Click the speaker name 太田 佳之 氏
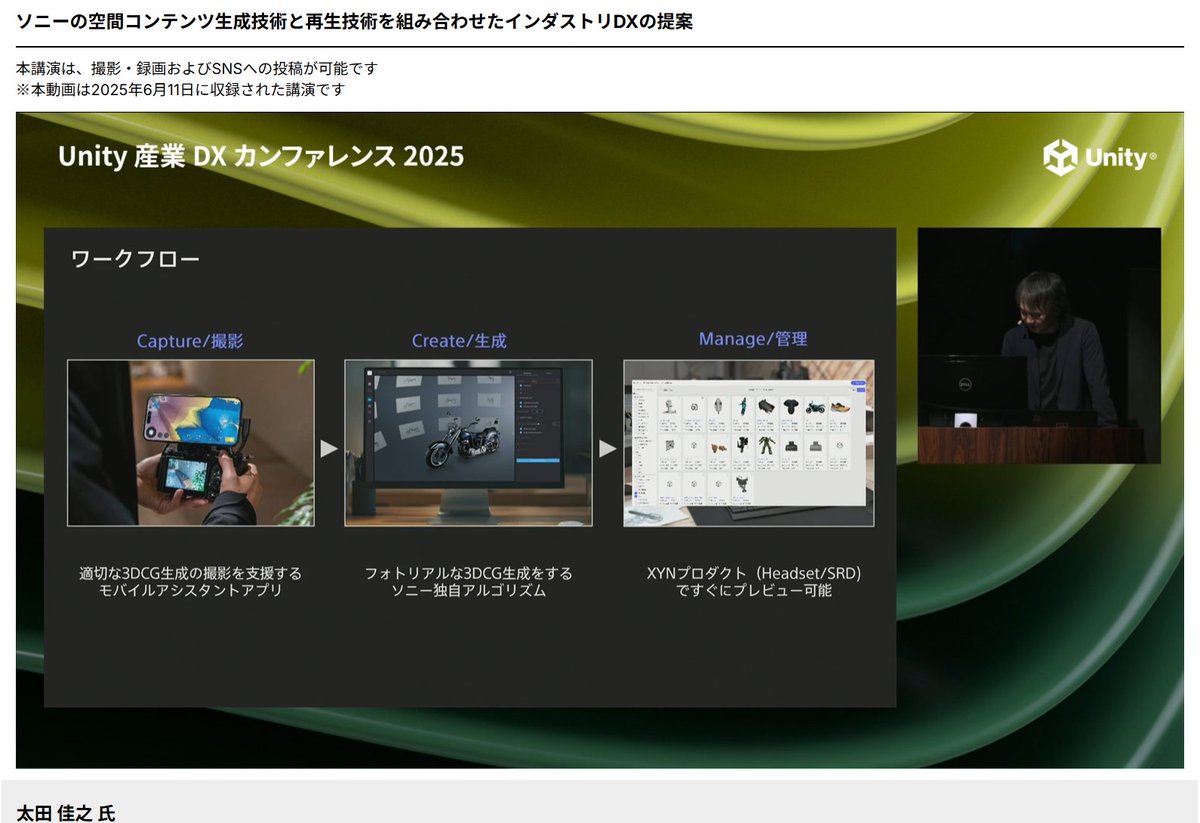The width and height of the screenshot is (1200, 823). click(66, 813)
